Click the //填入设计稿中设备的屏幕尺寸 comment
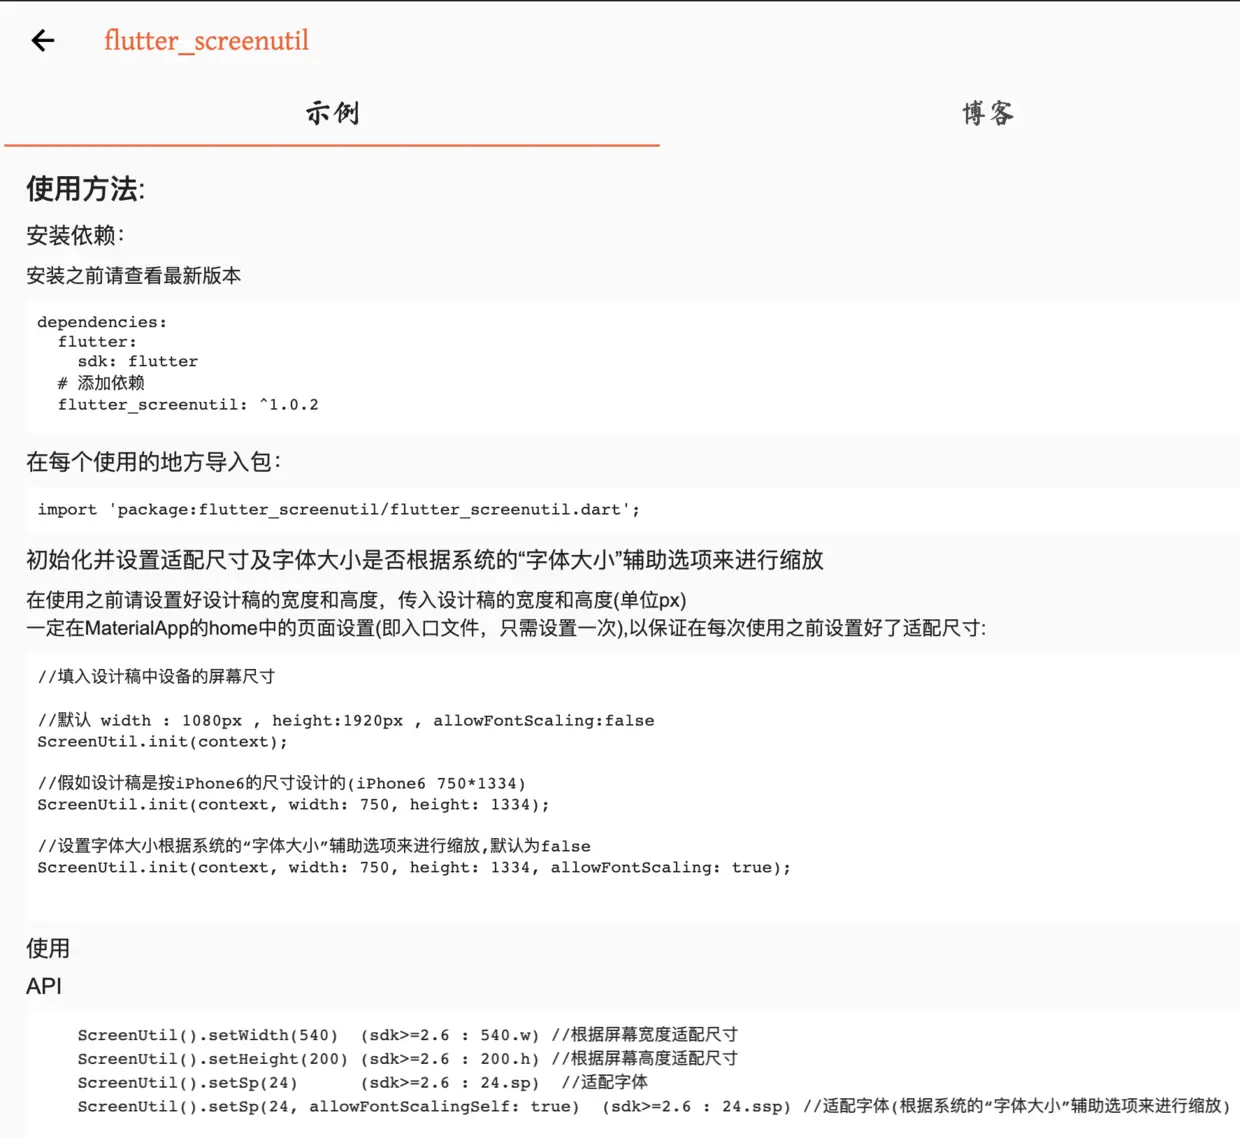Image resolution: width=1240 pixels, height=1138 pixels. point(156,677)
